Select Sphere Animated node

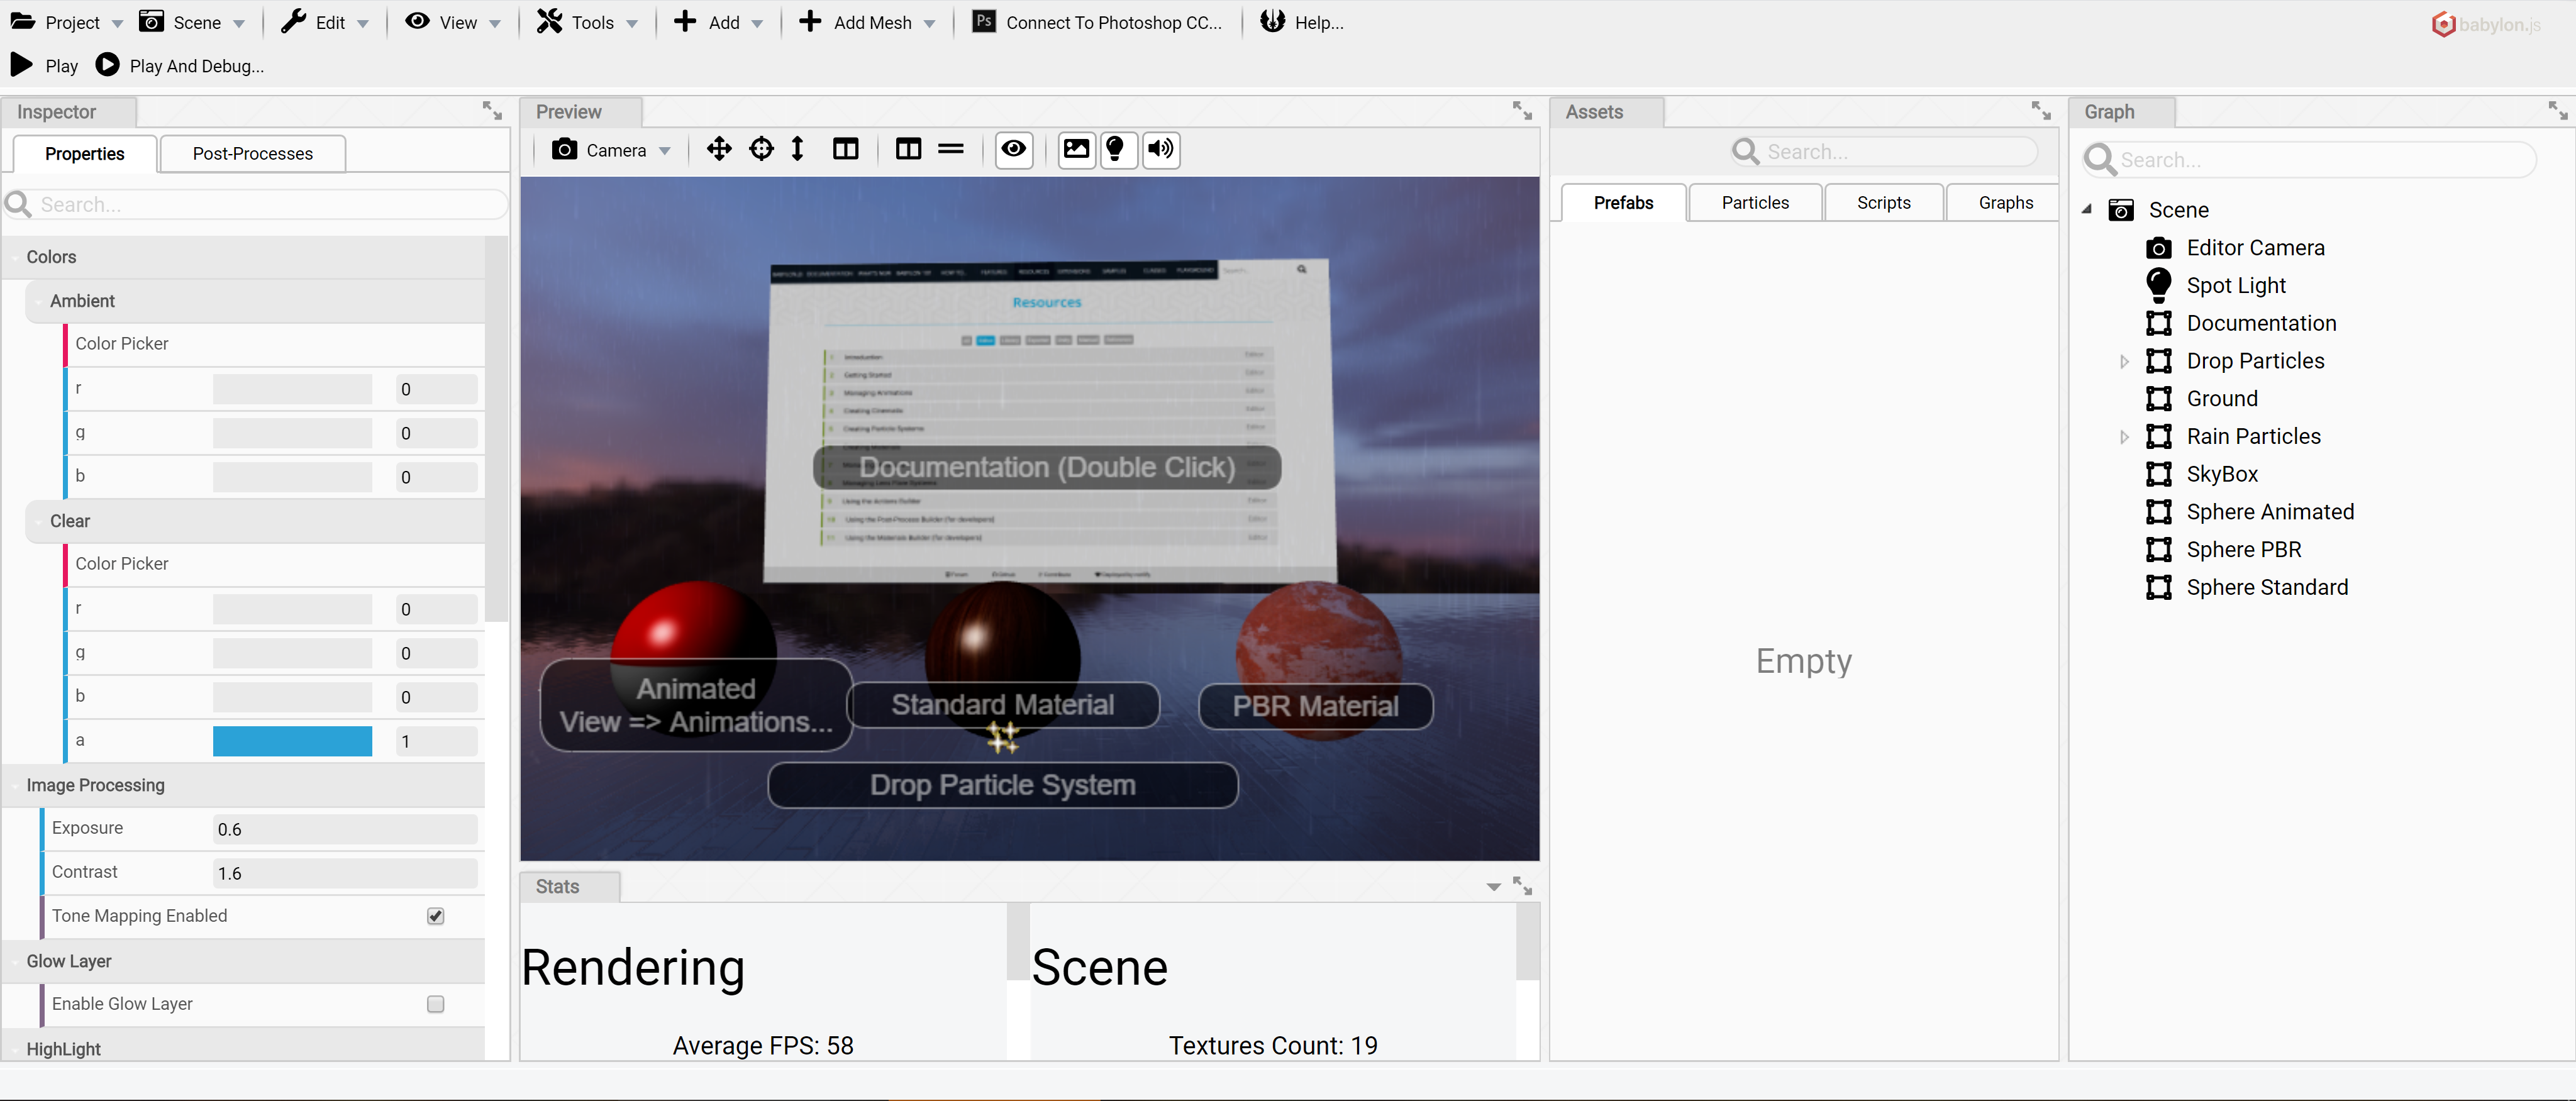(2270, 512)
